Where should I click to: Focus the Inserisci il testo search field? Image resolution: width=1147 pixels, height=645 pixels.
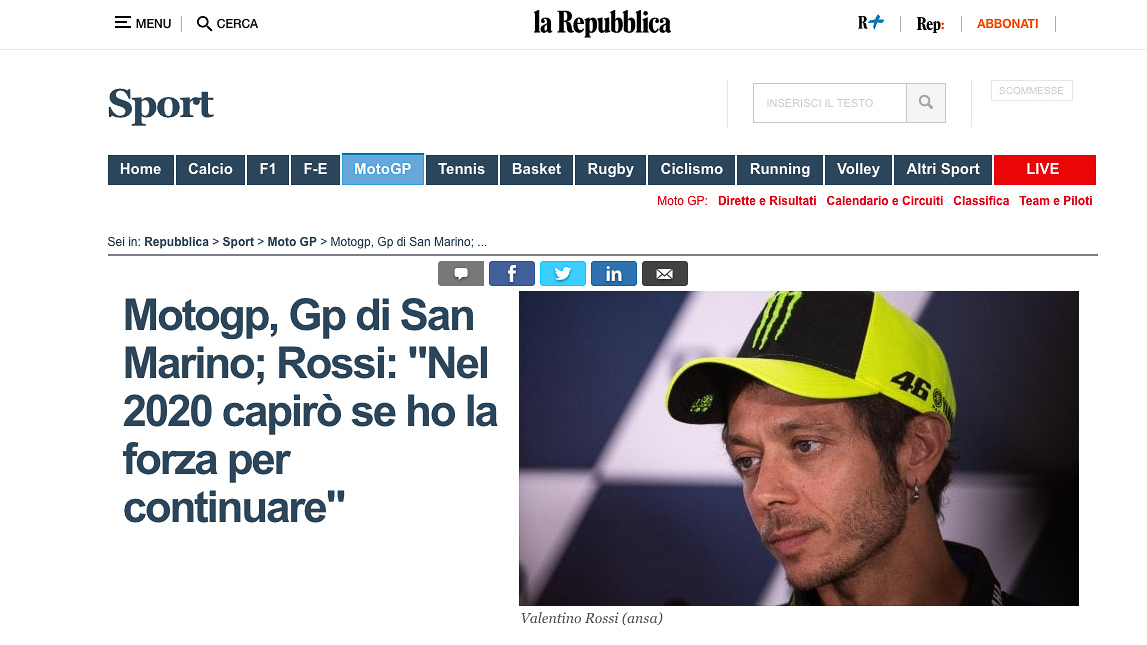coord(830,103)
